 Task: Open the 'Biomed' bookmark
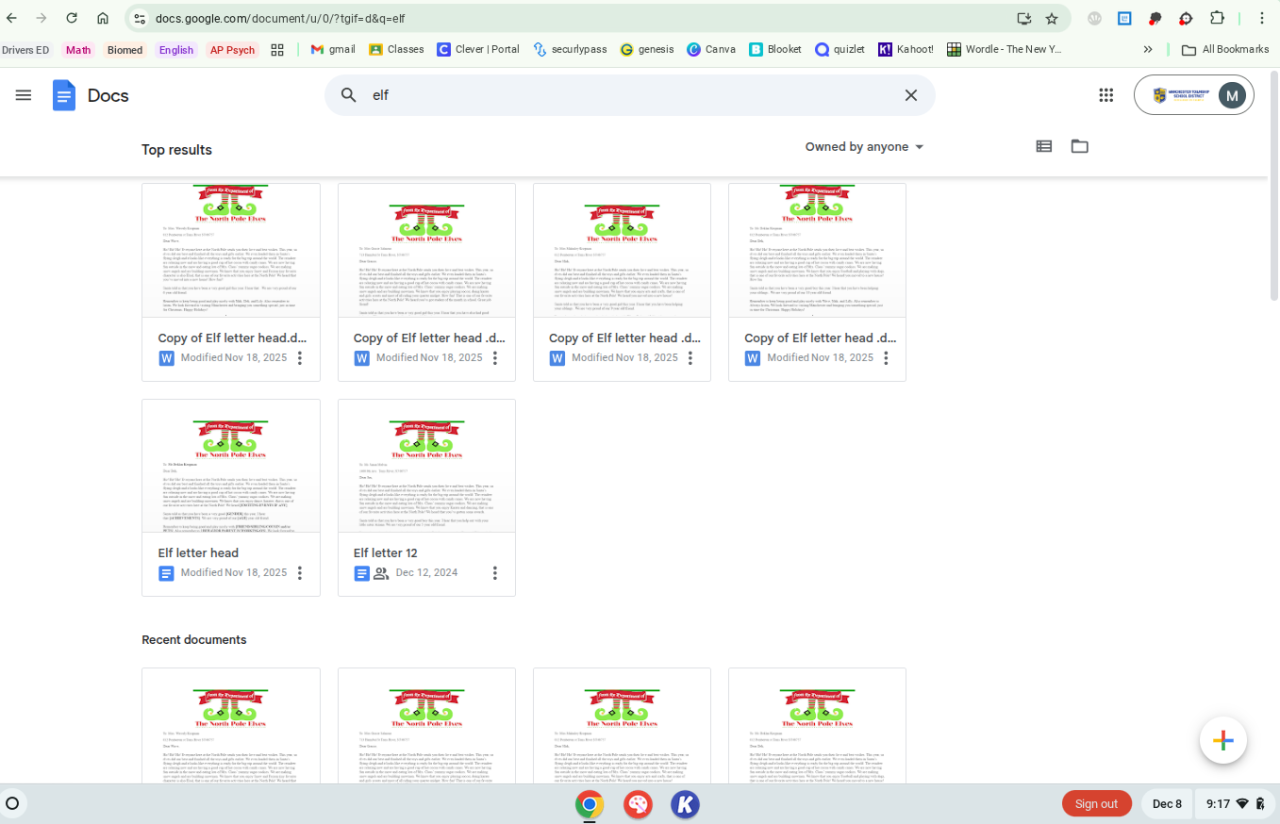125,50
